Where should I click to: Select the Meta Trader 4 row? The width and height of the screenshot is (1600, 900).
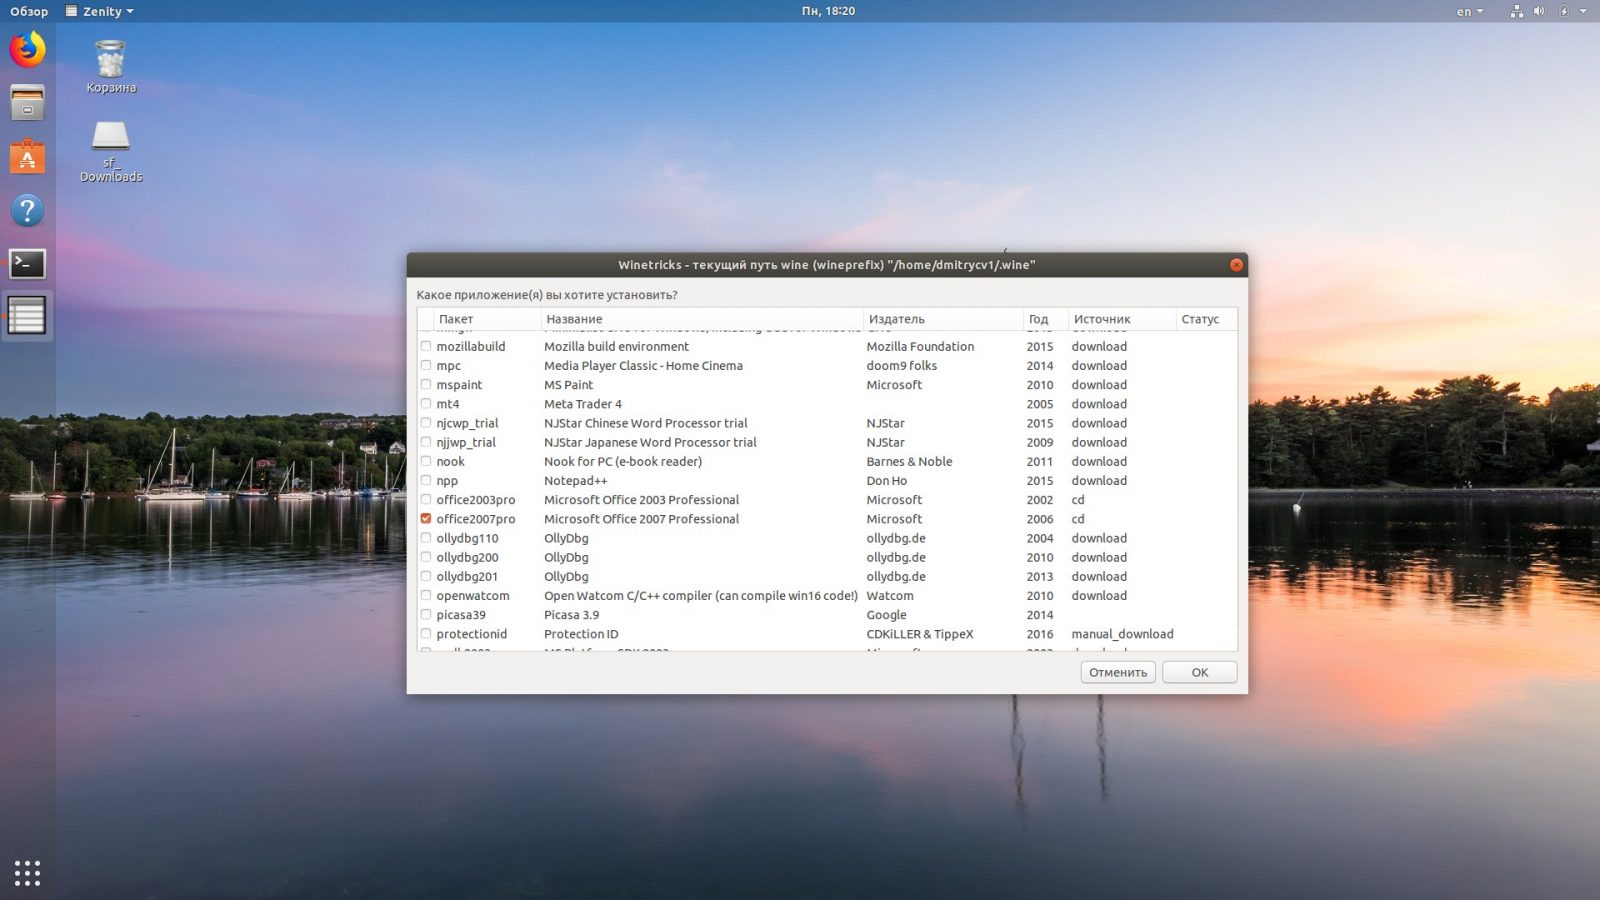pyautogui.click(x=827, y=403)
